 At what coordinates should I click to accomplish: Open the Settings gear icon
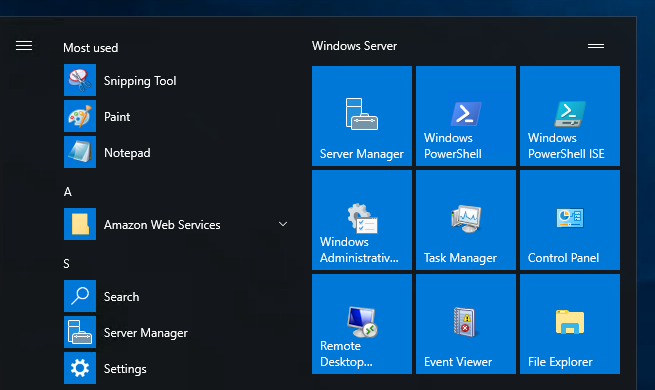pyautogui.click(x=80, y=368)
